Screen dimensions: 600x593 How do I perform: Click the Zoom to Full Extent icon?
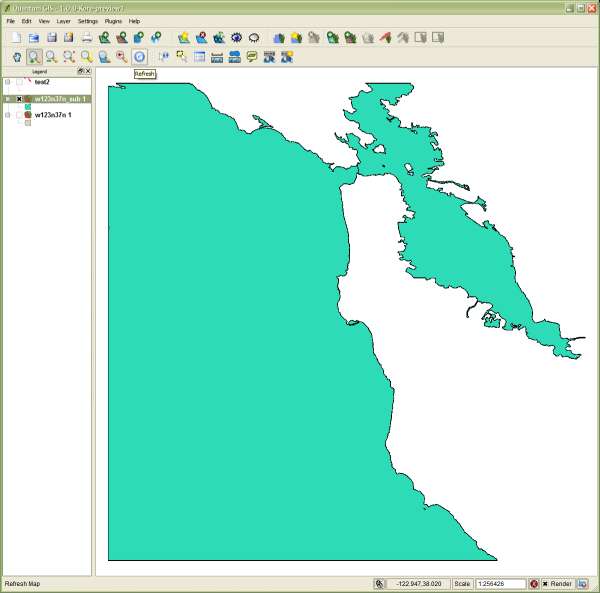[x=69, y=57]
